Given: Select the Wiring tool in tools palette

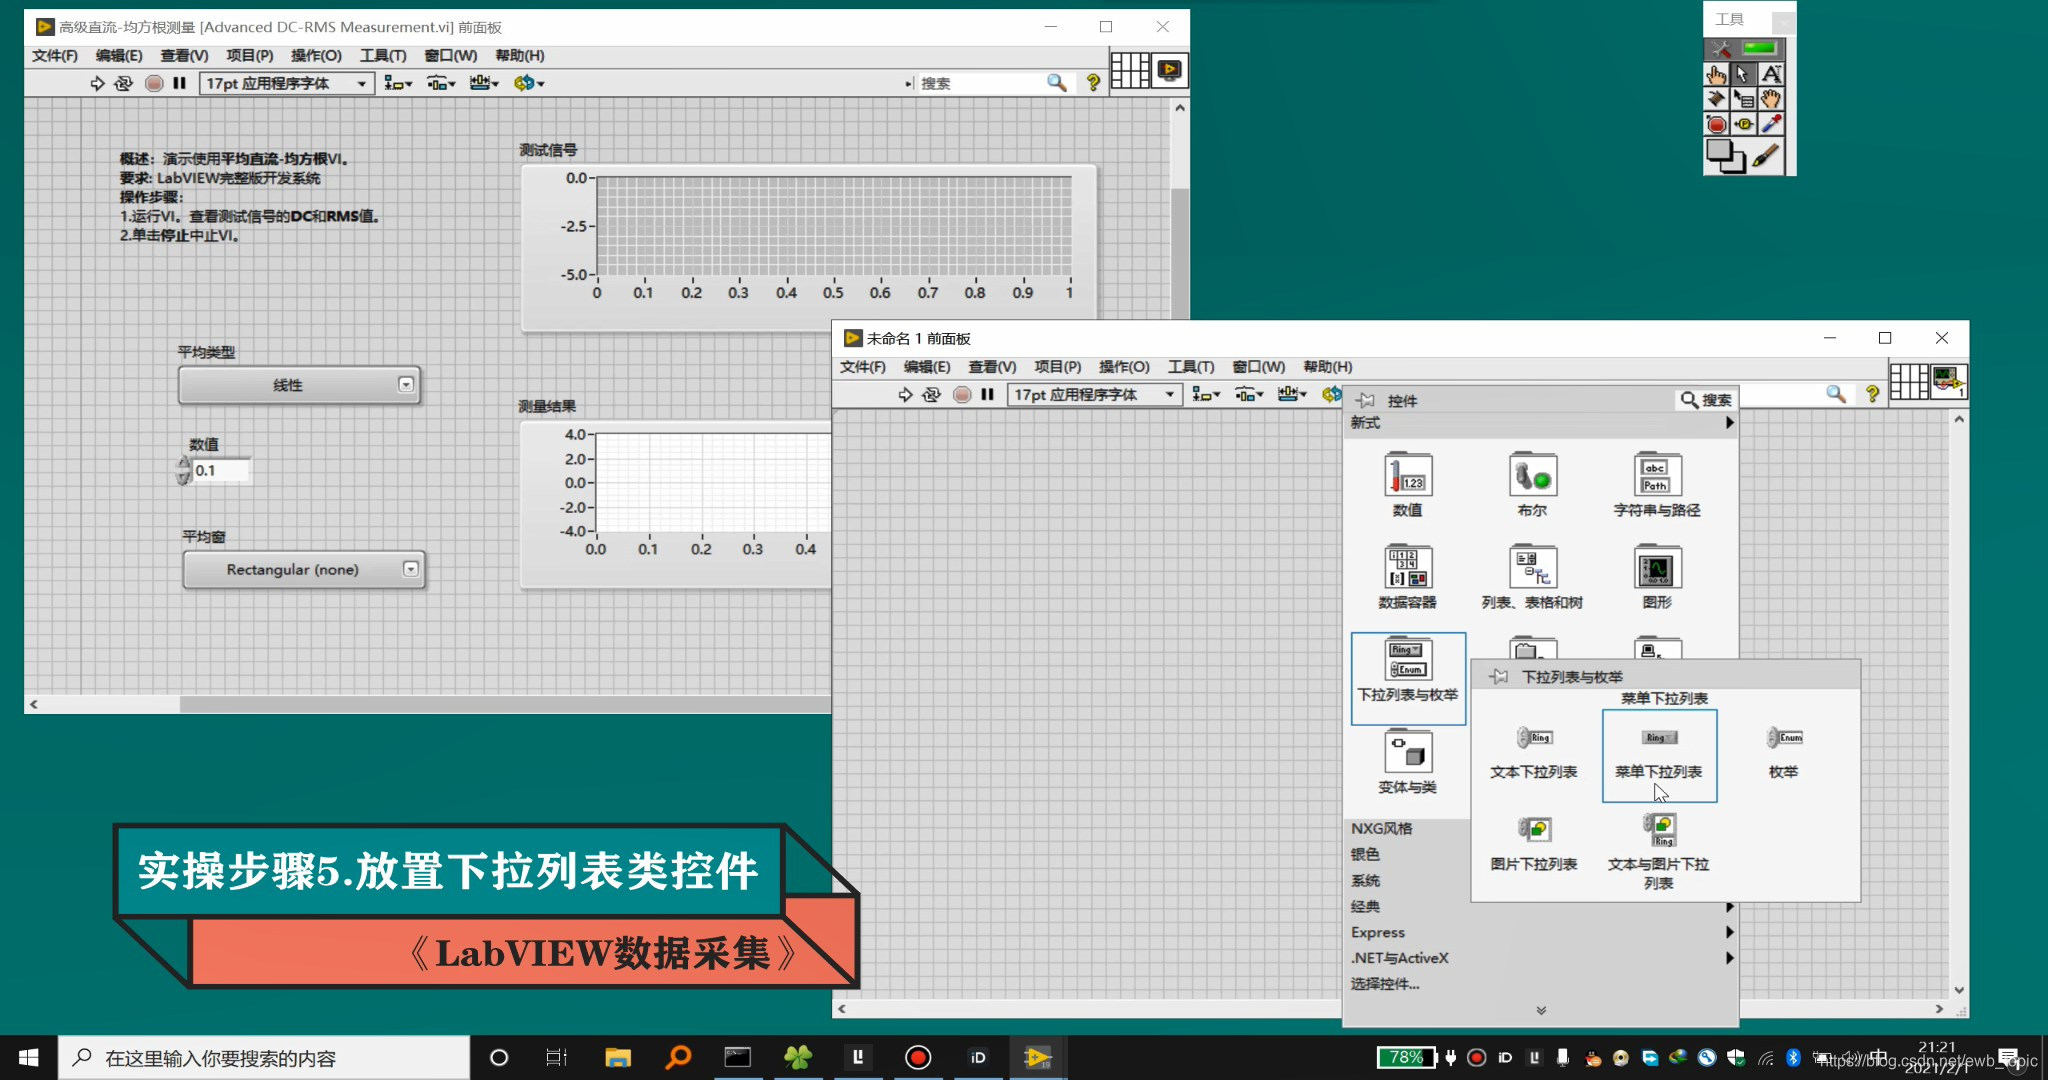Looking at the screenshot, I should click(x=1716, y=99).
